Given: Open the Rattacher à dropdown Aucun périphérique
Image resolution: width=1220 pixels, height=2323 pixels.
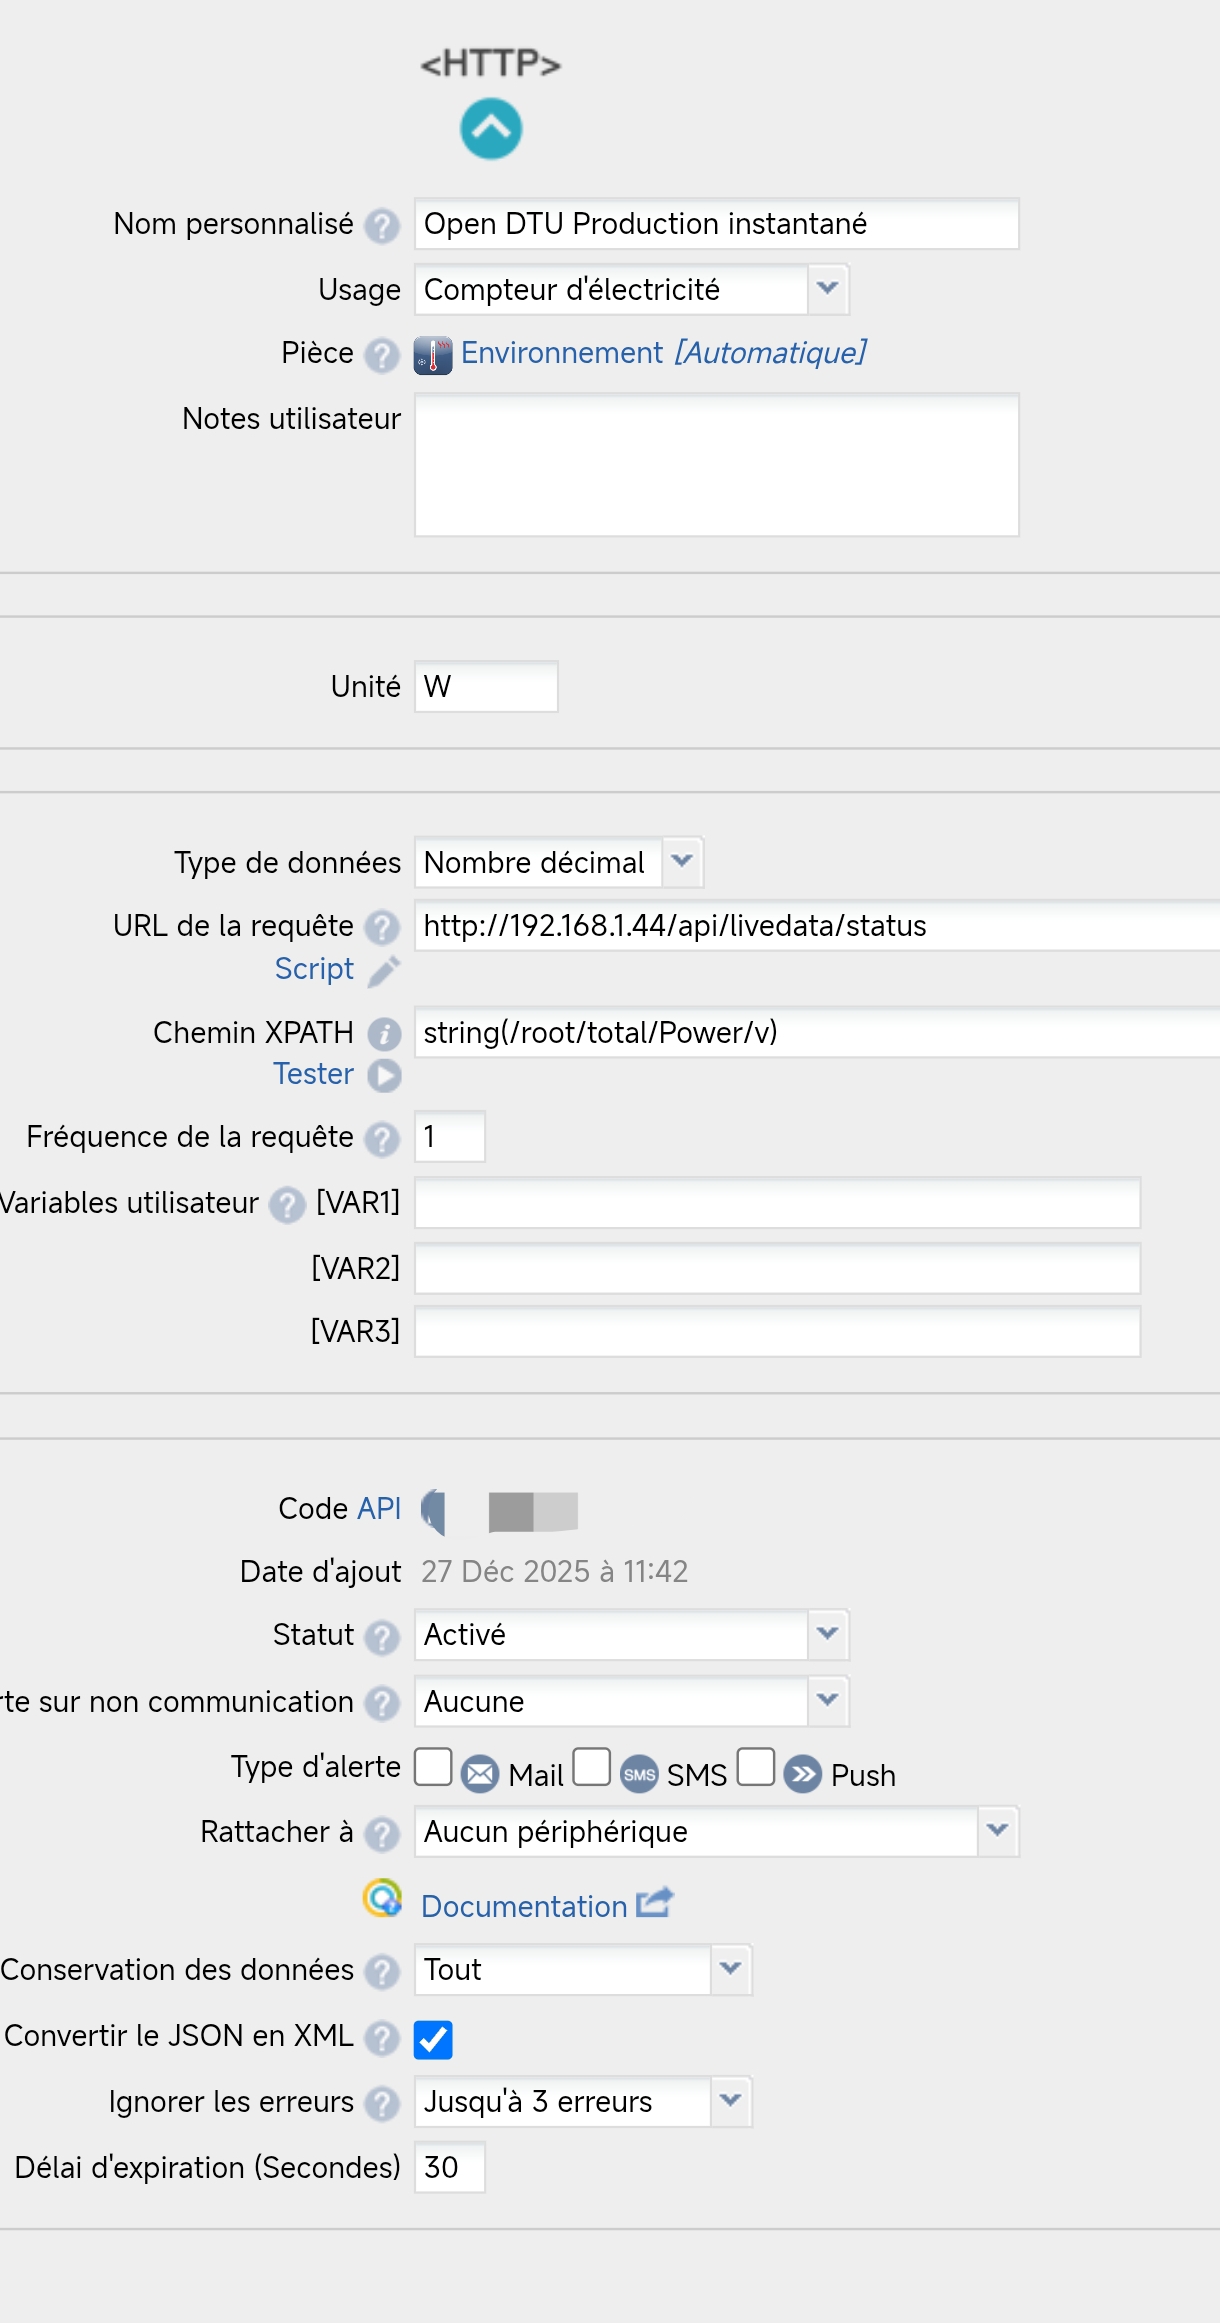Looking at the screenshot, I should [x=717, y=1831].
